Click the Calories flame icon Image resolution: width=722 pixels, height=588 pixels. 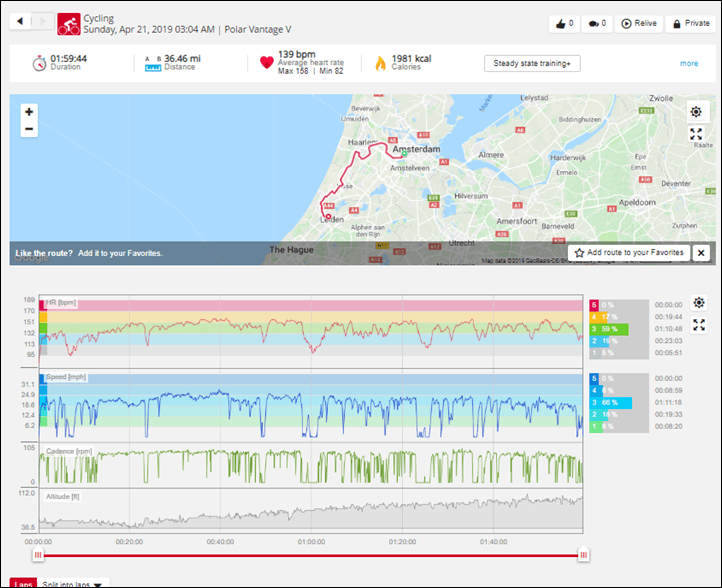[380, 63]
